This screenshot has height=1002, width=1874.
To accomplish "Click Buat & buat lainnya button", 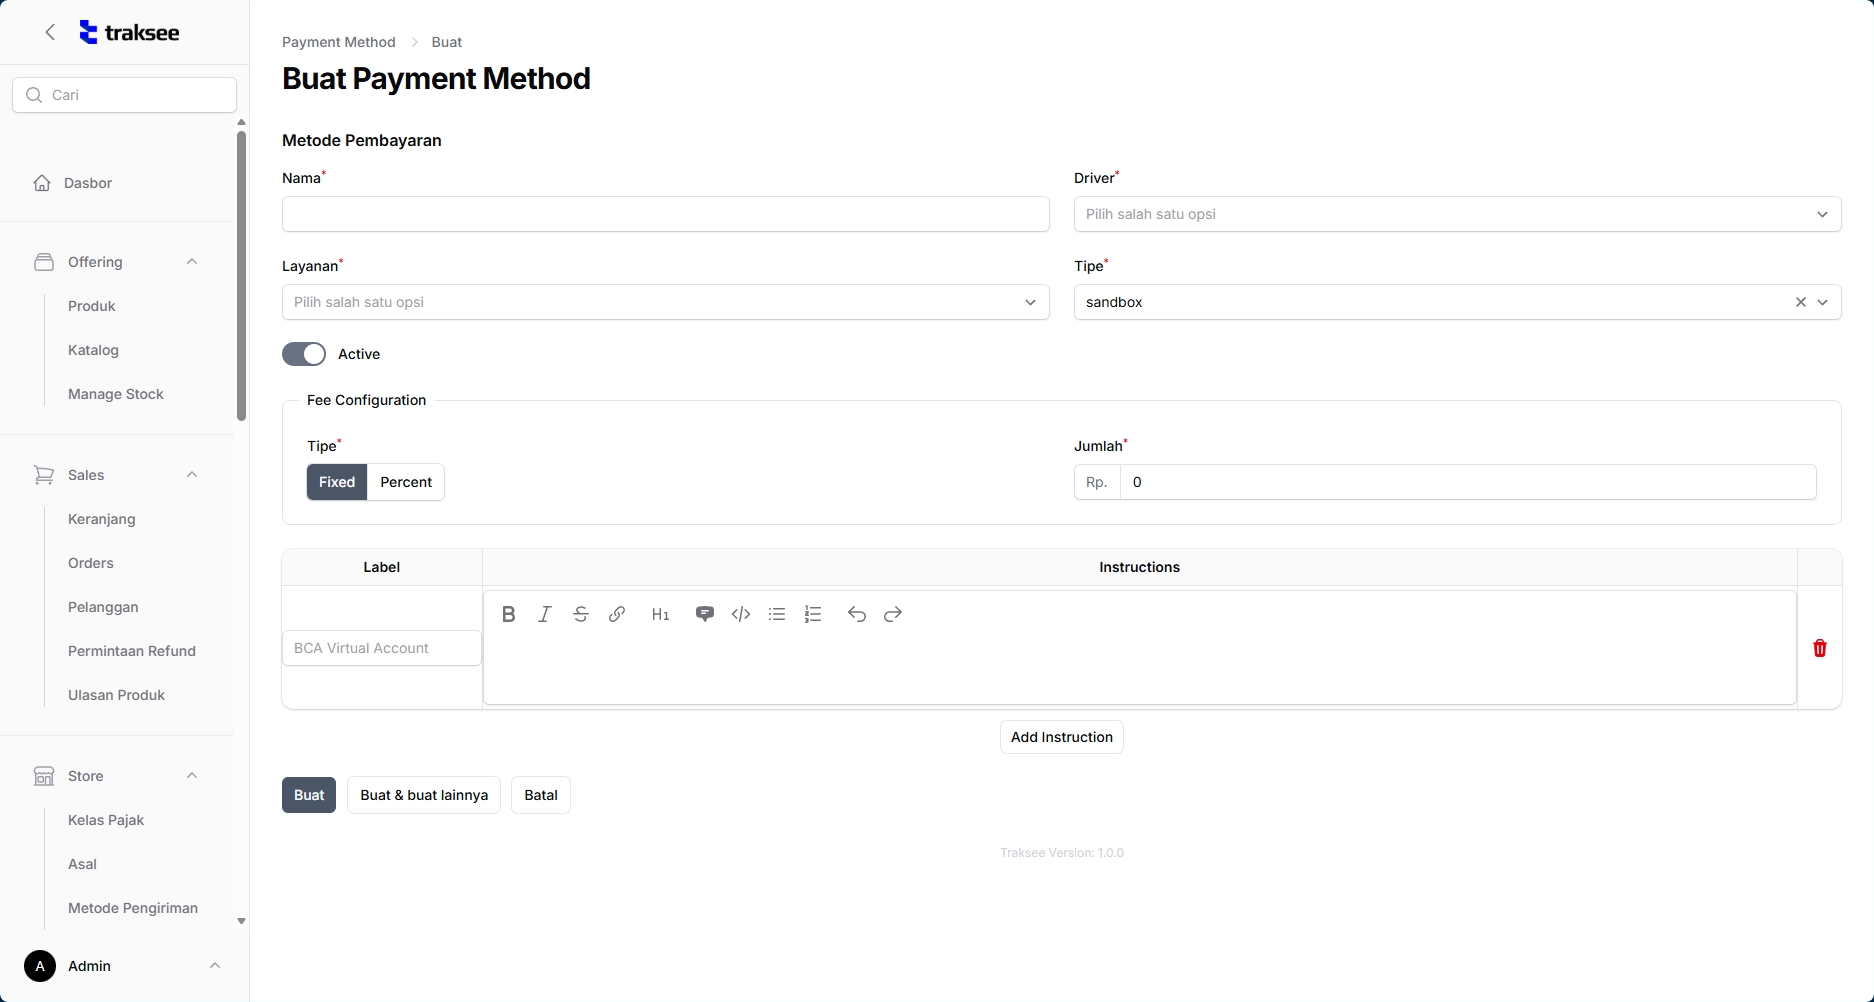I will tap(424, 795).
